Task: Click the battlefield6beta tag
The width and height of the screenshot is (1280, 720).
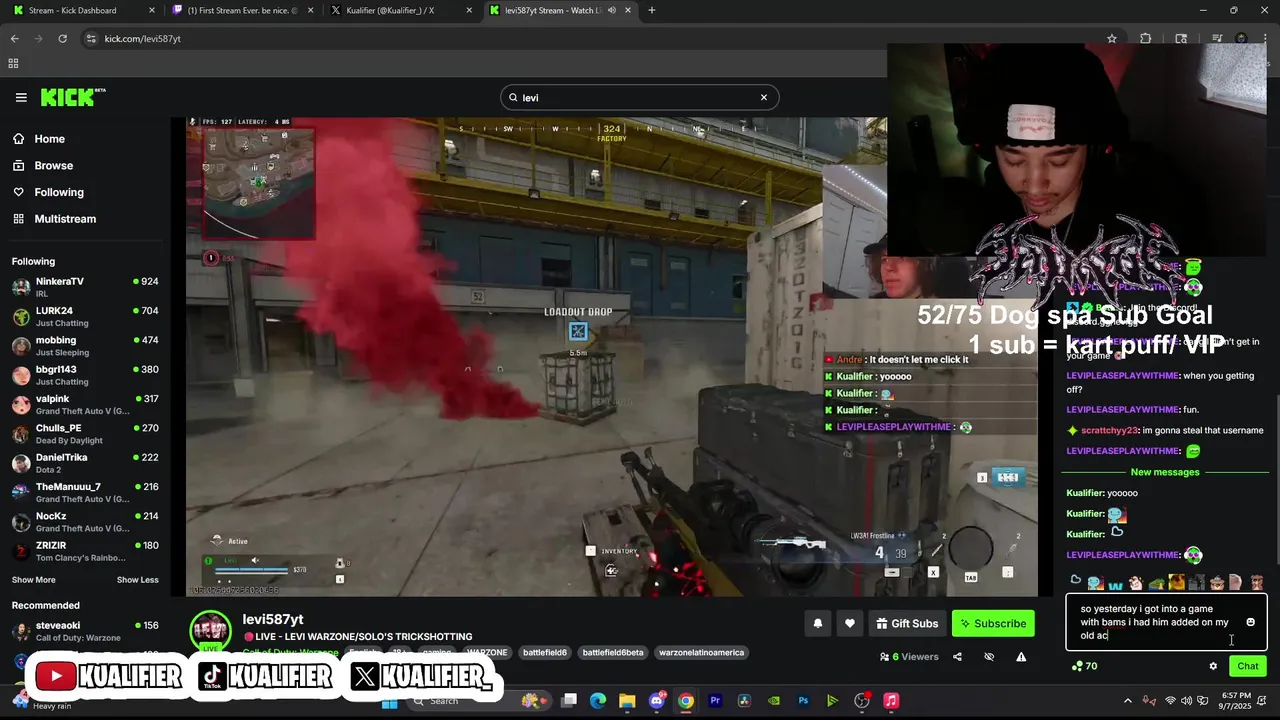Action: coord(613,653)
